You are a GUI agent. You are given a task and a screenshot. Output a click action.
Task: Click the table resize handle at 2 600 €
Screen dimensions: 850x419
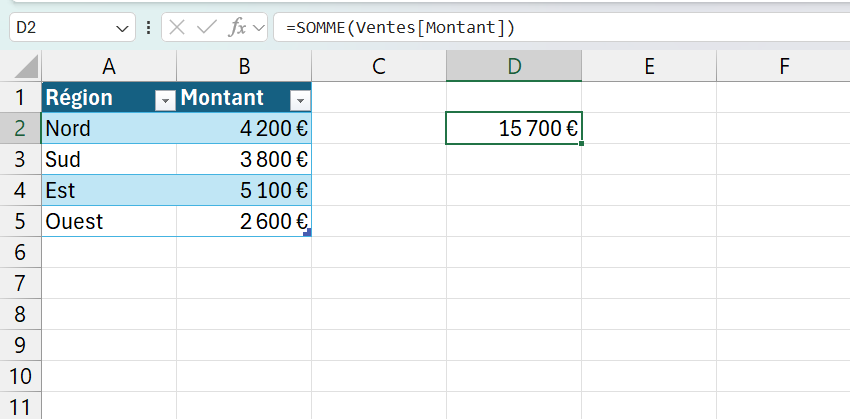click(308, 233)
